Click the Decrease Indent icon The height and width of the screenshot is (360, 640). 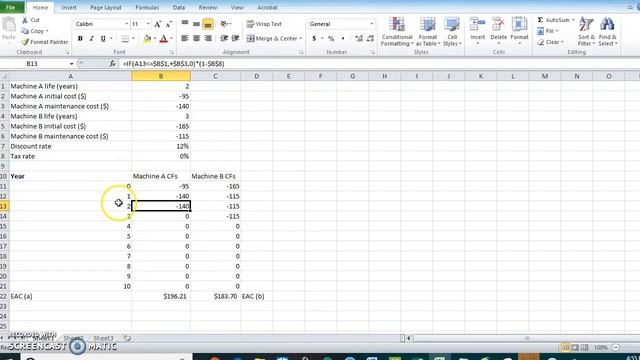224,38
